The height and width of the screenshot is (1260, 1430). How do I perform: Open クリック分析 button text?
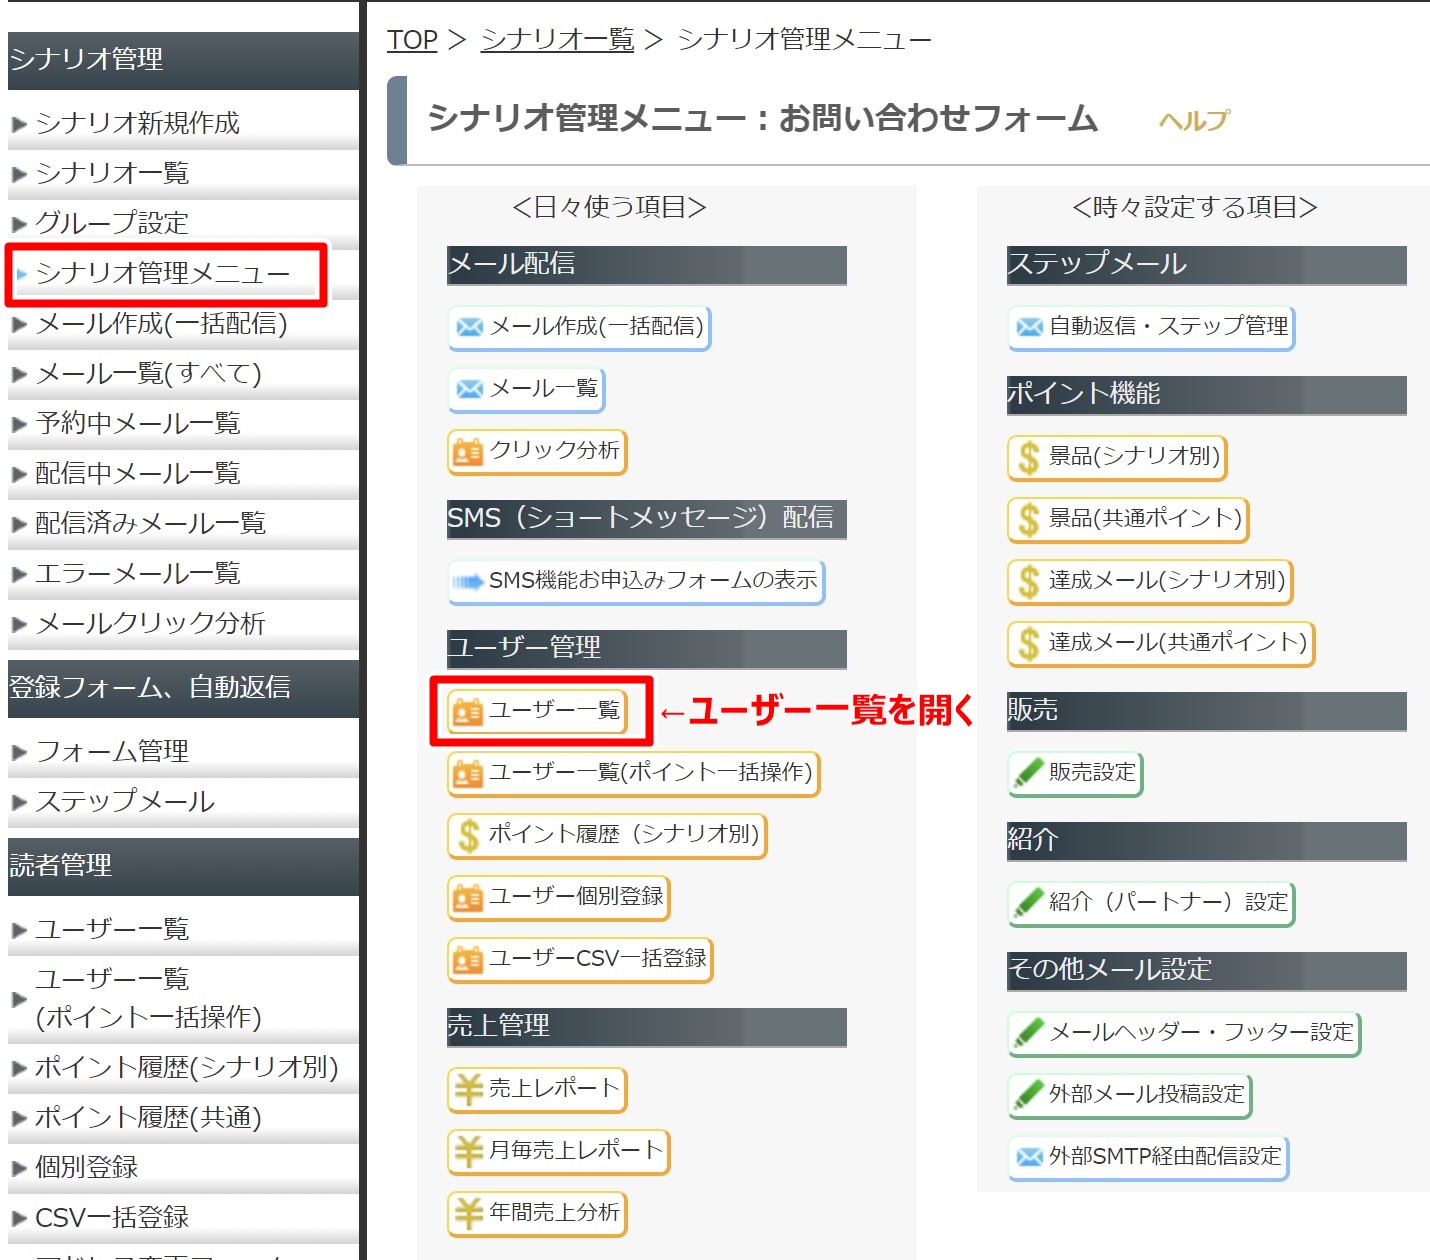point(554,450)
